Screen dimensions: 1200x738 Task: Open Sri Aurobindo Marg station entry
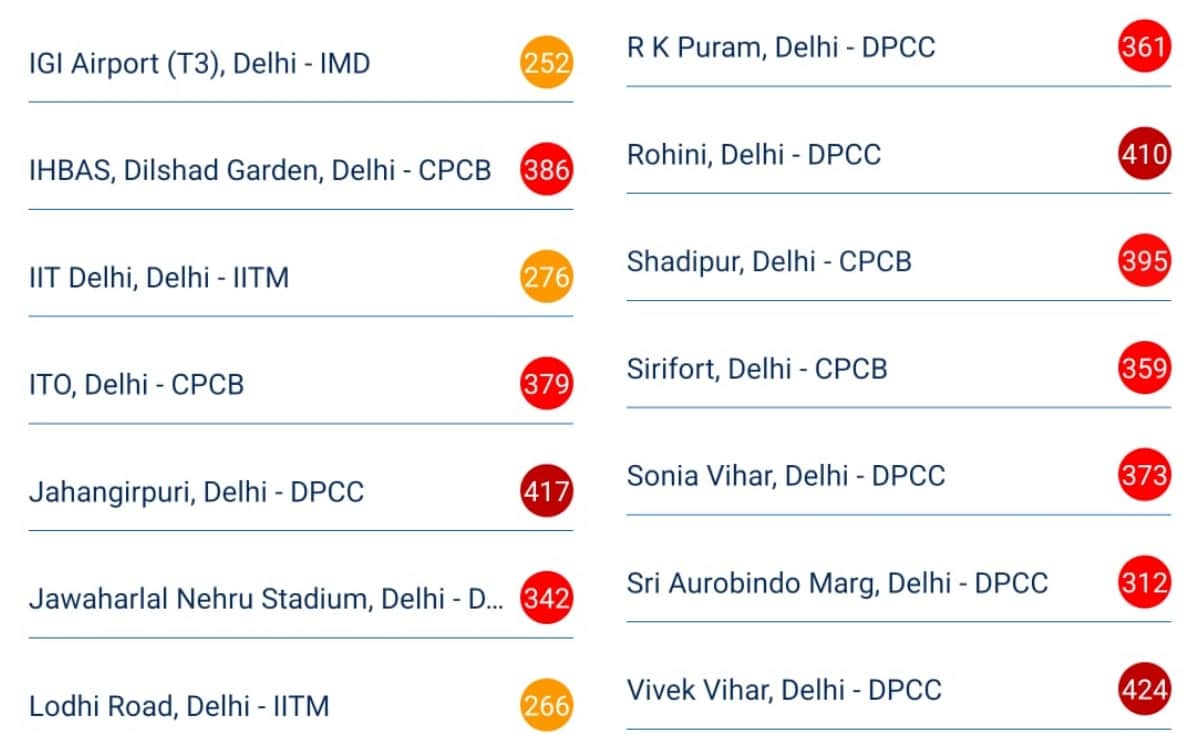[x=837, y=583]
